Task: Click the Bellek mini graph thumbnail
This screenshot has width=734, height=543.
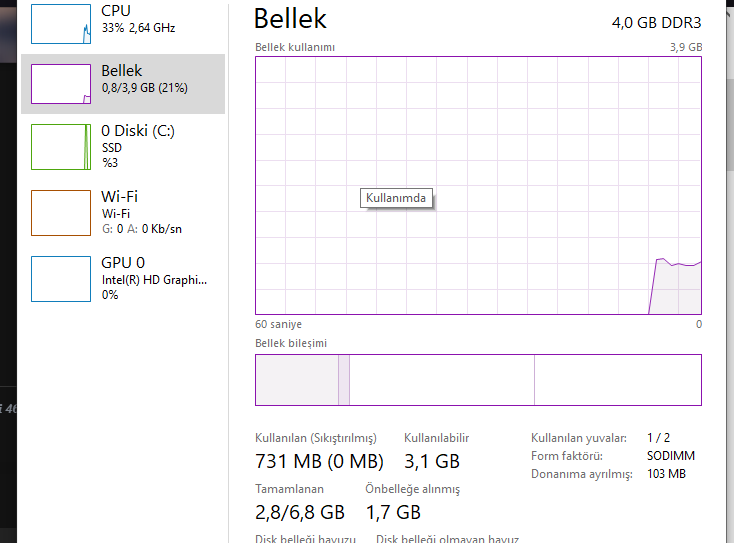Action: [x=60, y=84]
